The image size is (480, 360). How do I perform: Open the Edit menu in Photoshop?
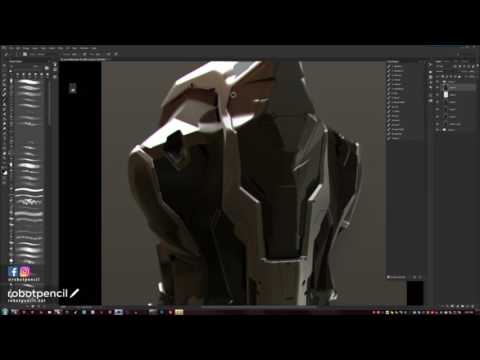[18, 48]
